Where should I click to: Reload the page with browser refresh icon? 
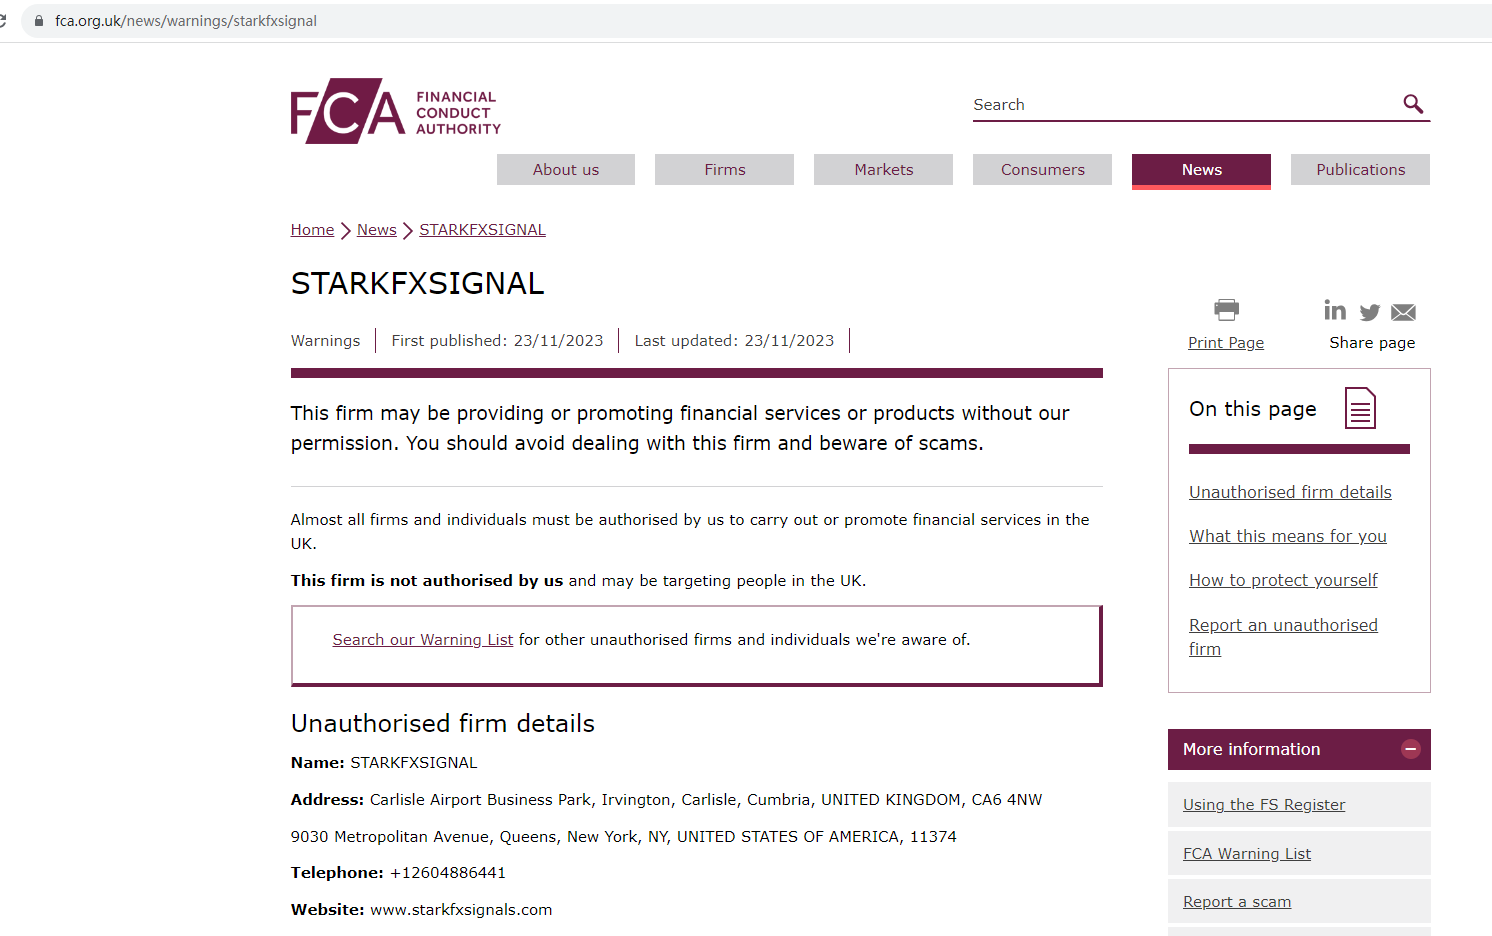[3, 21]
